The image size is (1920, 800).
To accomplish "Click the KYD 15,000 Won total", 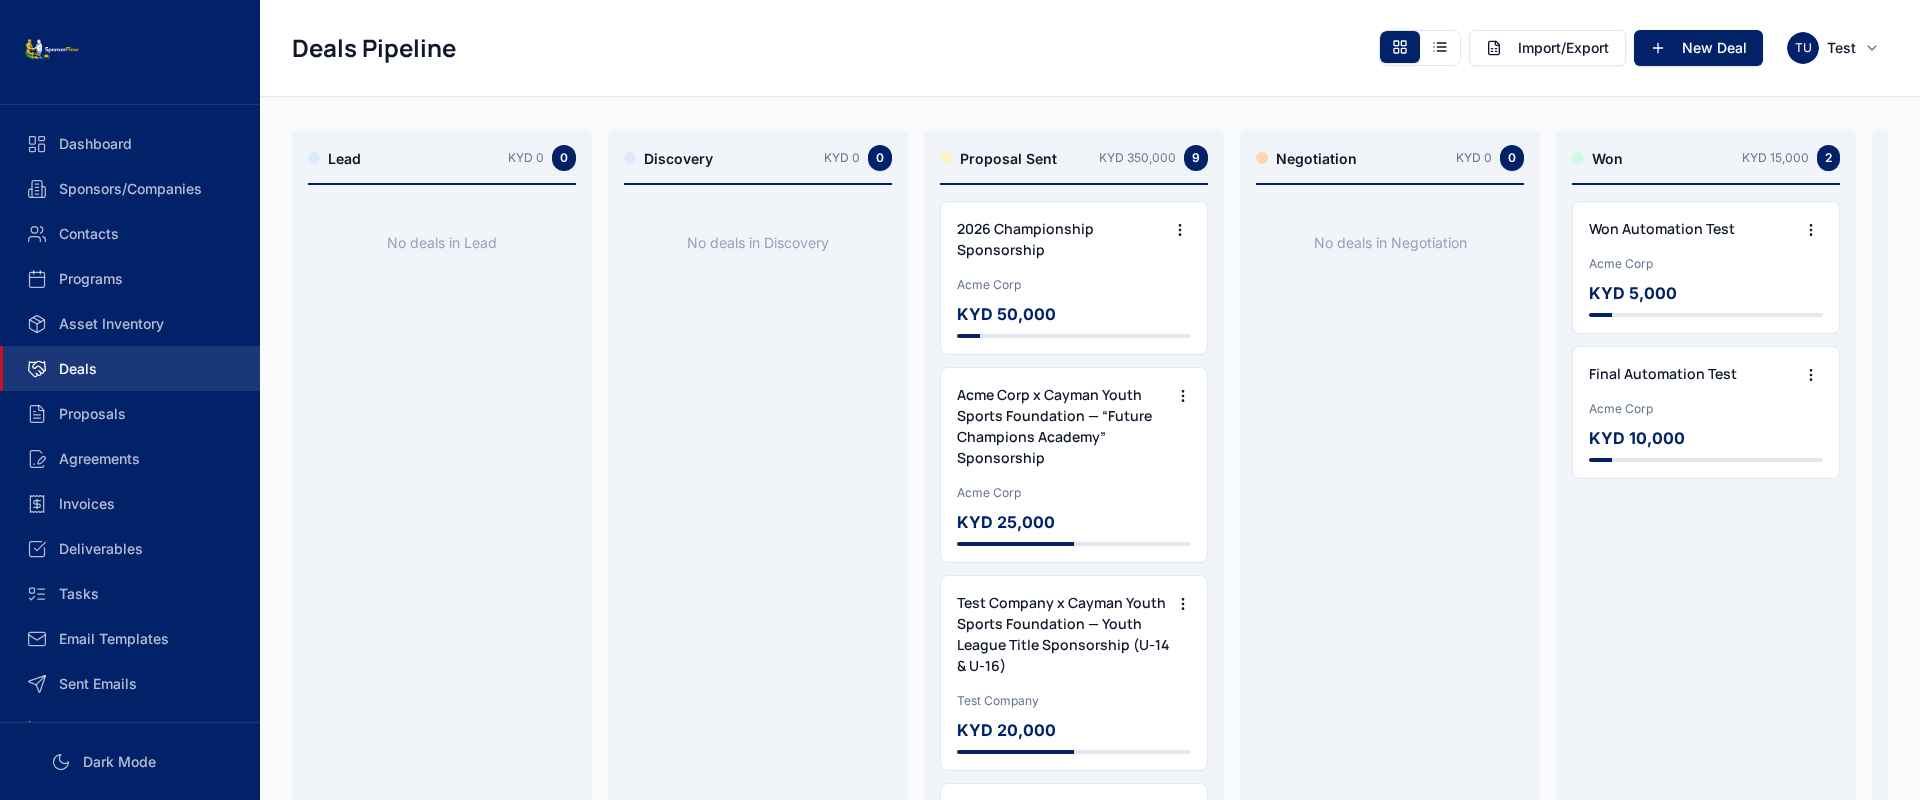I will point(1775,158).
